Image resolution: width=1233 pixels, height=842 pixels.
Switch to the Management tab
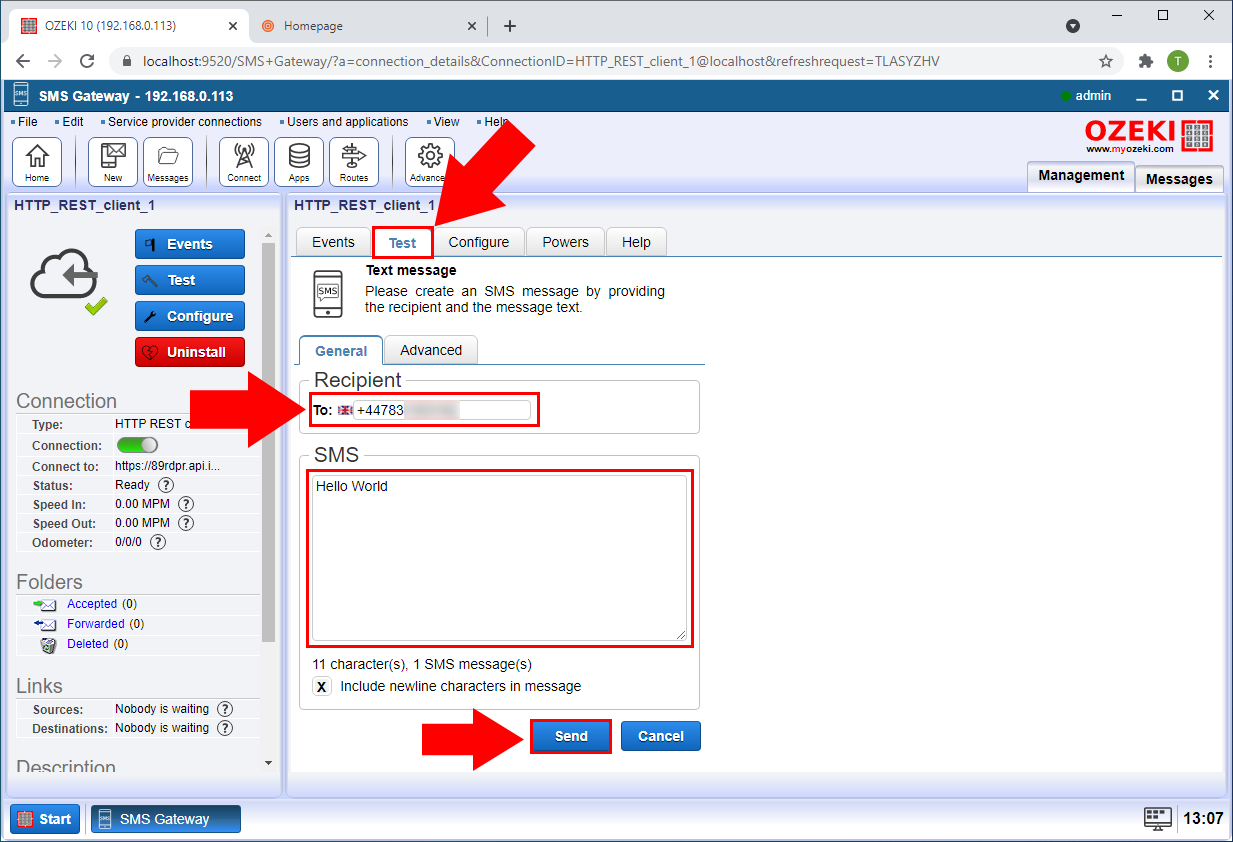click(x=1081, y=175)
